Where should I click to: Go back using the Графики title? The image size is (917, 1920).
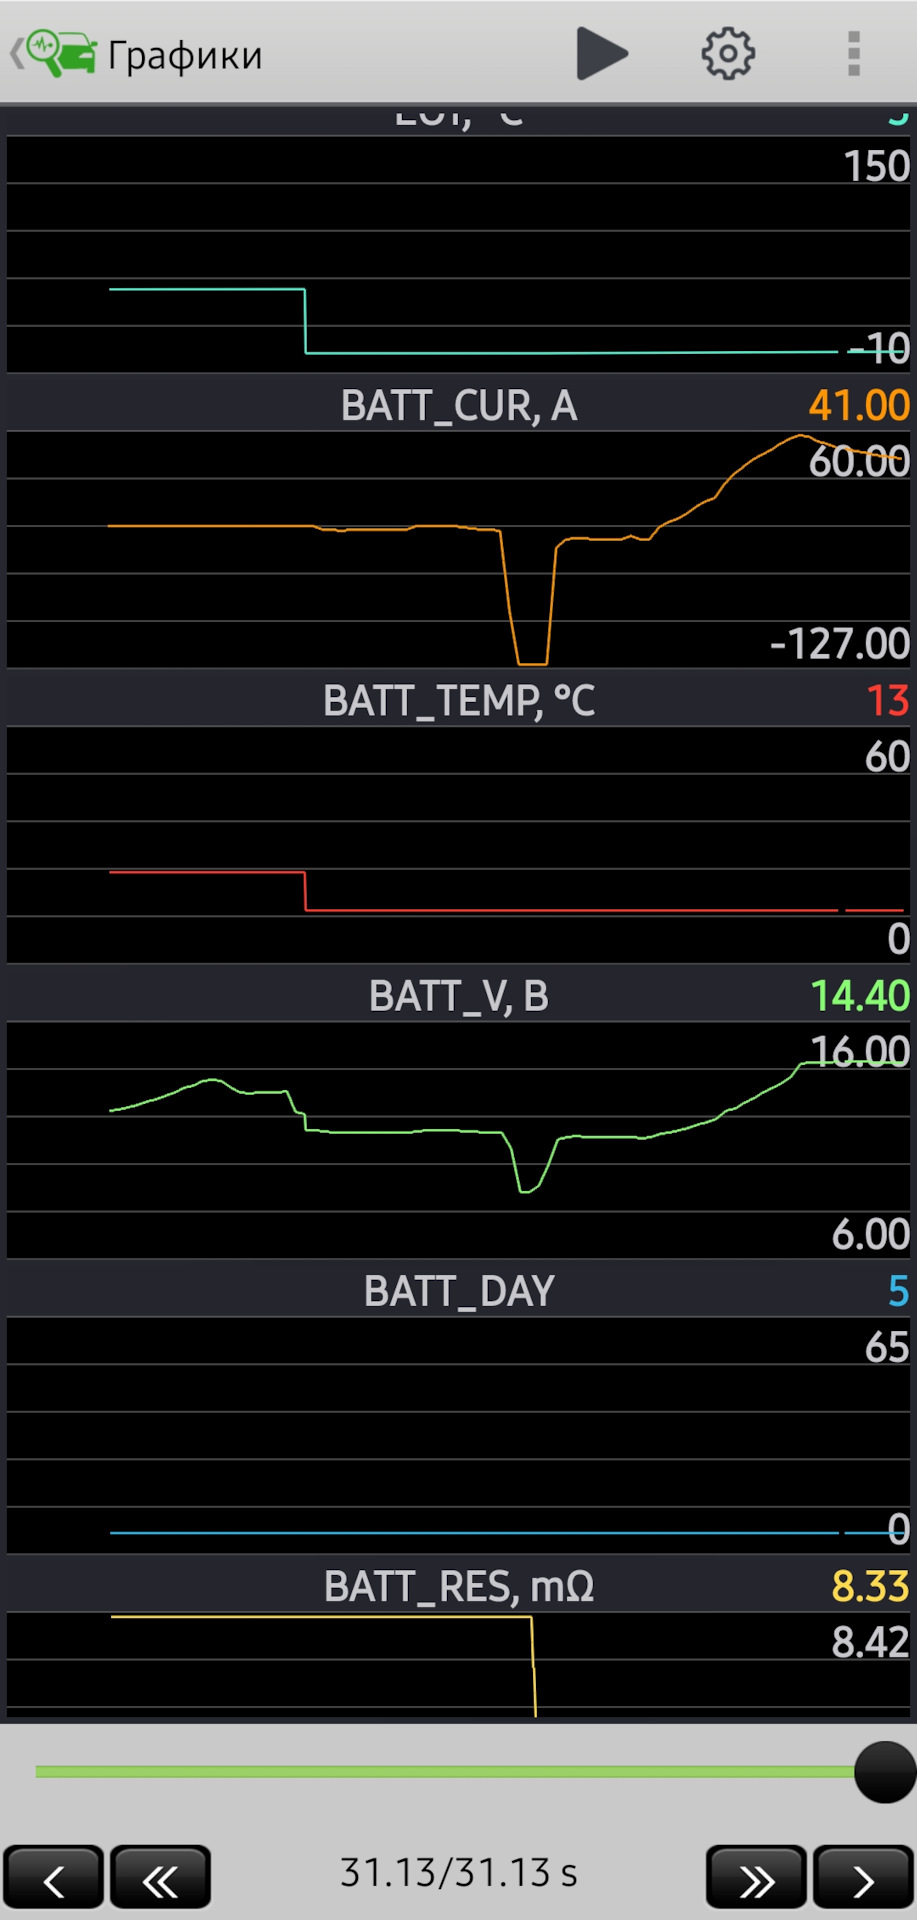coord(185,56)
